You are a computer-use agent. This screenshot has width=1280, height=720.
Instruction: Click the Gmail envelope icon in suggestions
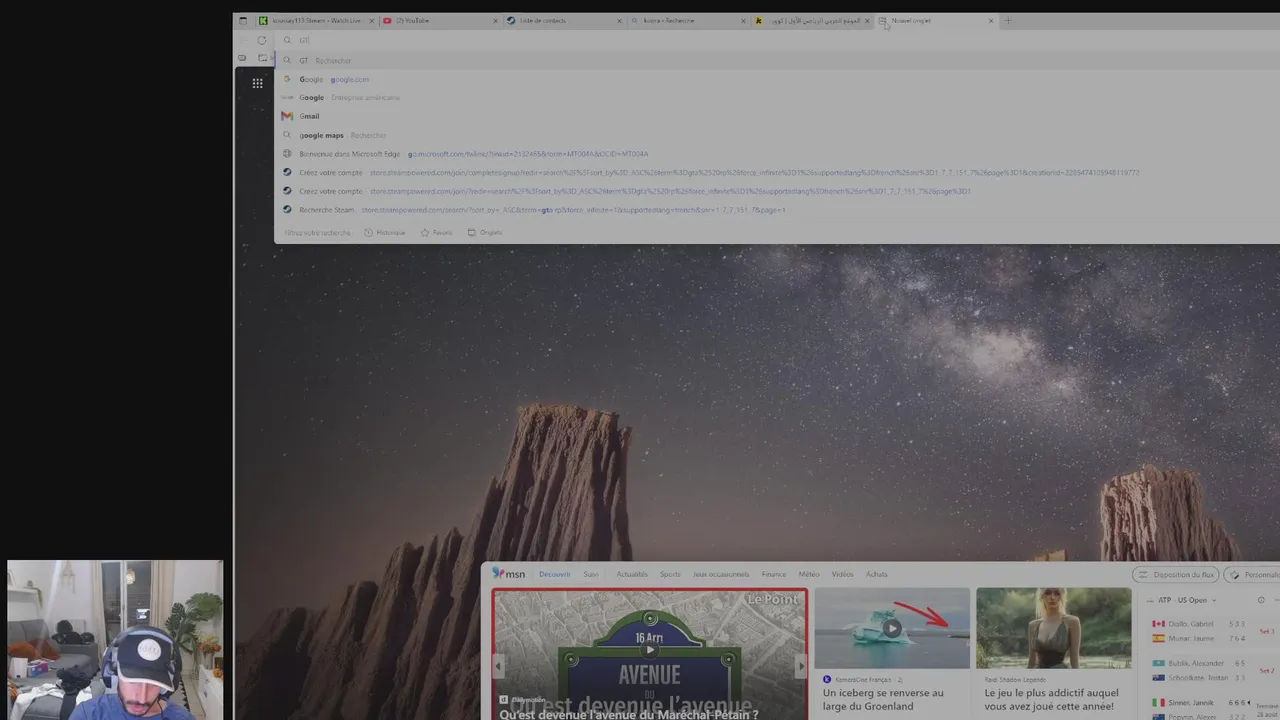tap(287, 116)
